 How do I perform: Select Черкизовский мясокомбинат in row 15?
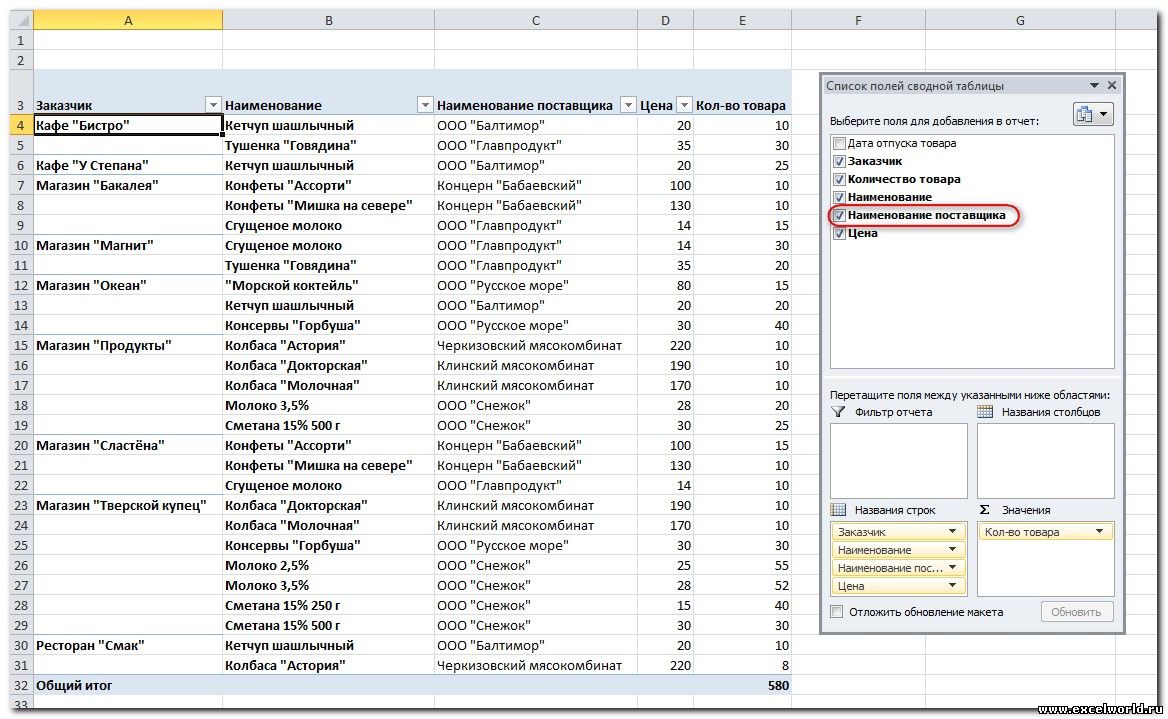tap(536, 346)
